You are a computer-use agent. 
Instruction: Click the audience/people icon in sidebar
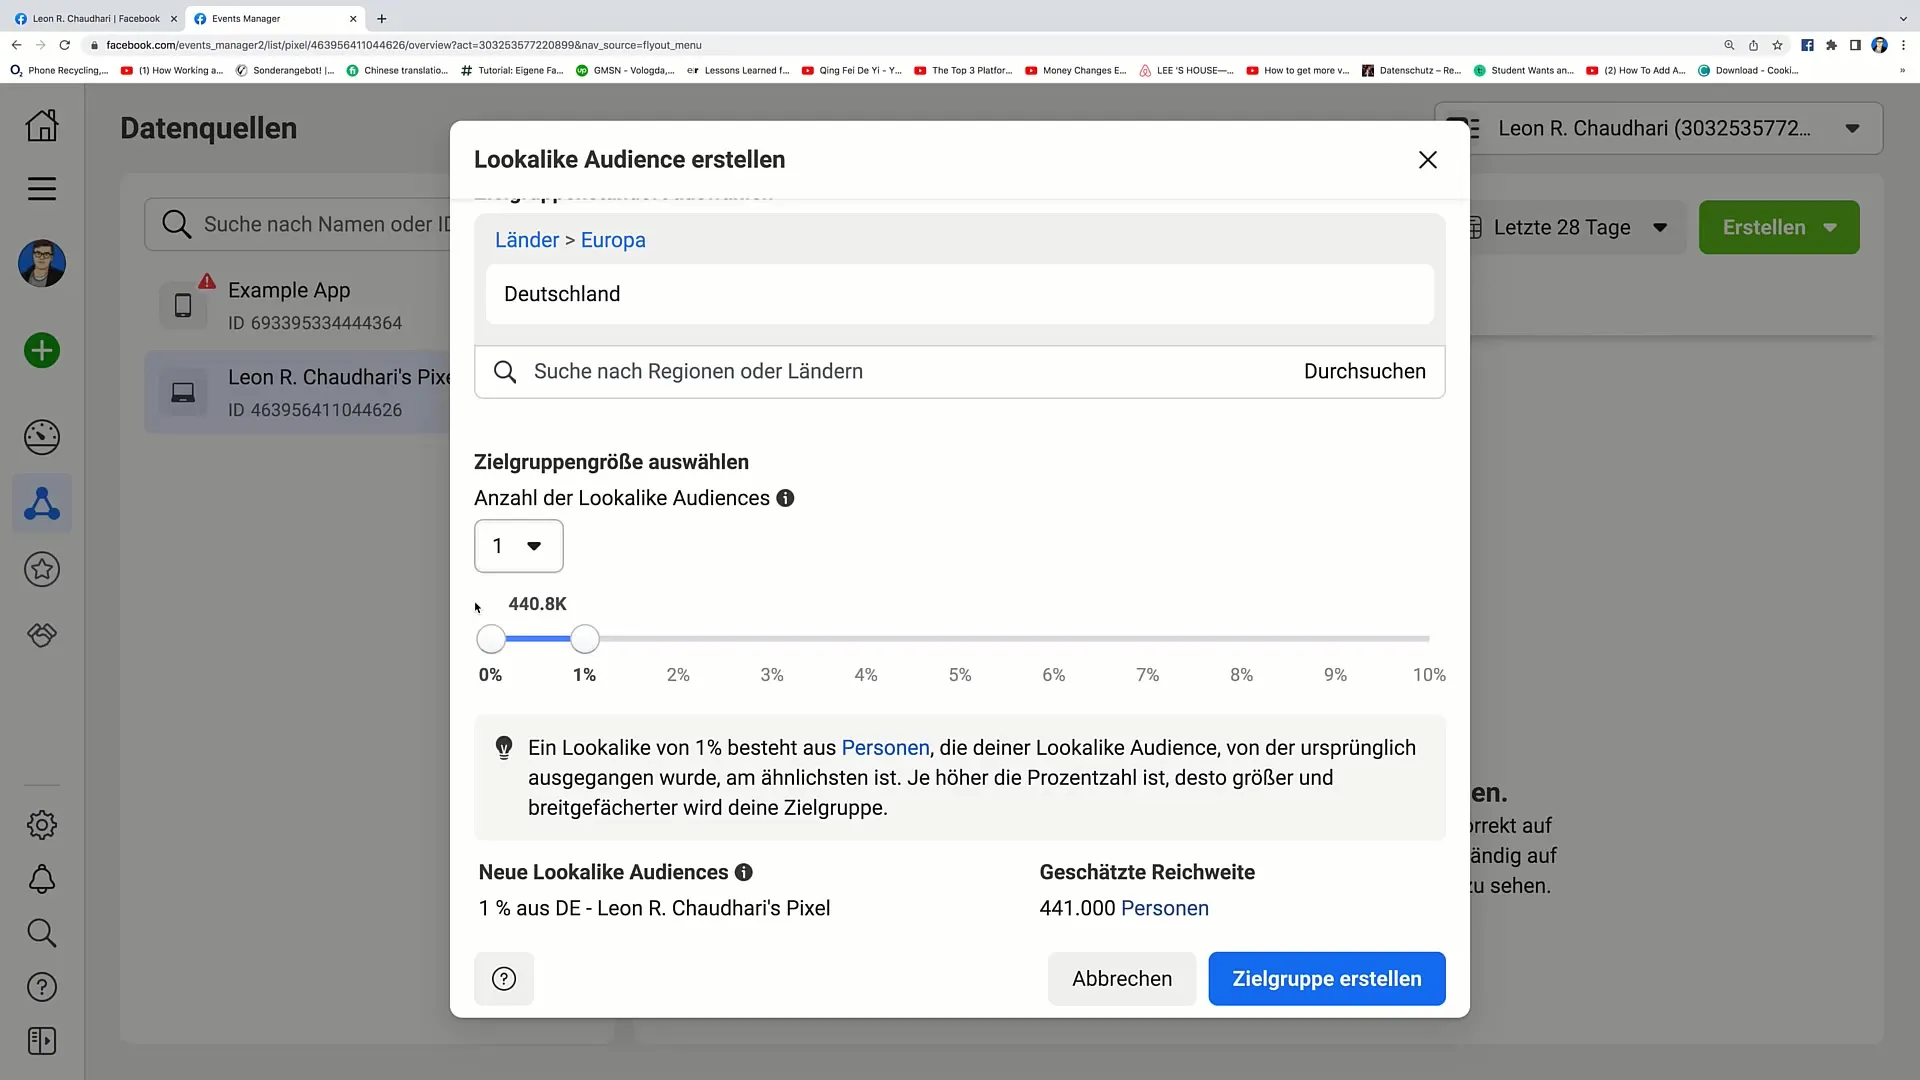(x=41, y=502)
